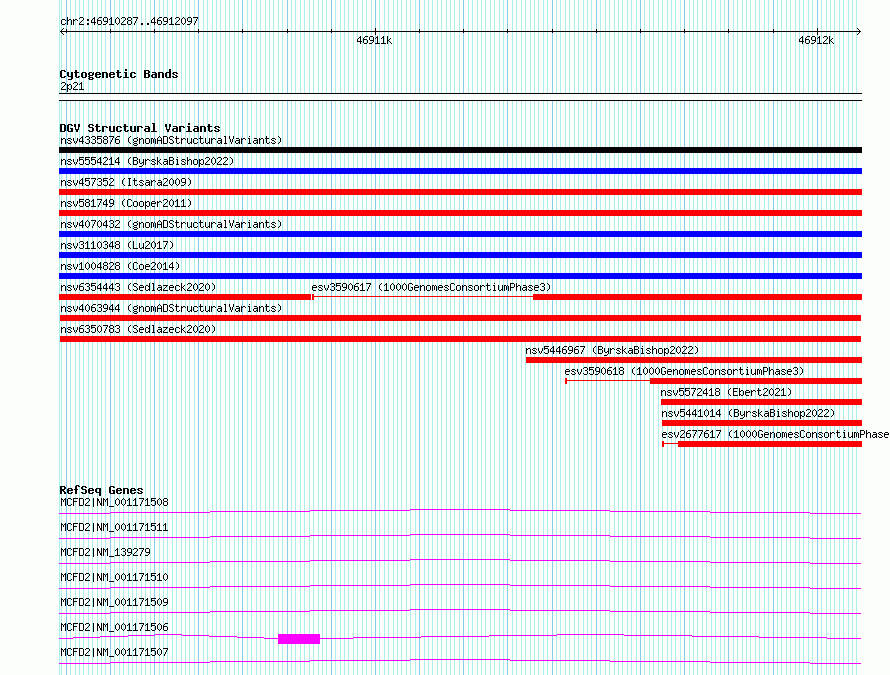Click nsv6354443 (Sedlazeck2020) label
The height and width of the screenshot is (675, 890).
138,287
